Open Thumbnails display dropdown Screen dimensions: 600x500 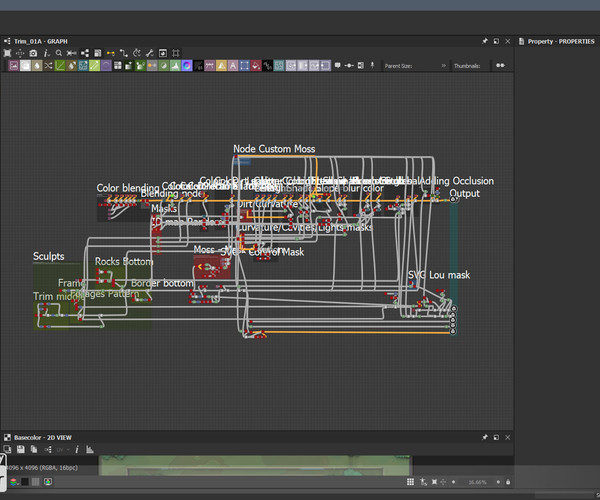point(467,66)
